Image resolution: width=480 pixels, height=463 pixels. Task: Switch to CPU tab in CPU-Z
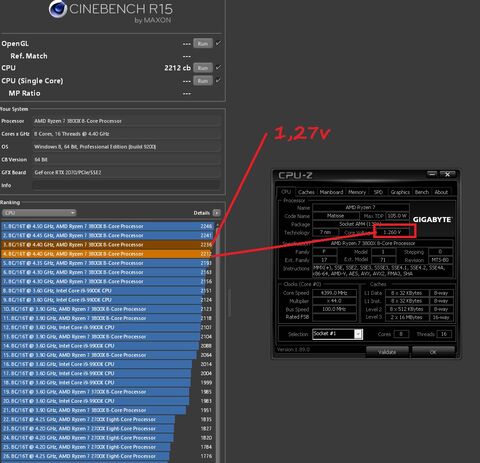[x=286, y=192]
